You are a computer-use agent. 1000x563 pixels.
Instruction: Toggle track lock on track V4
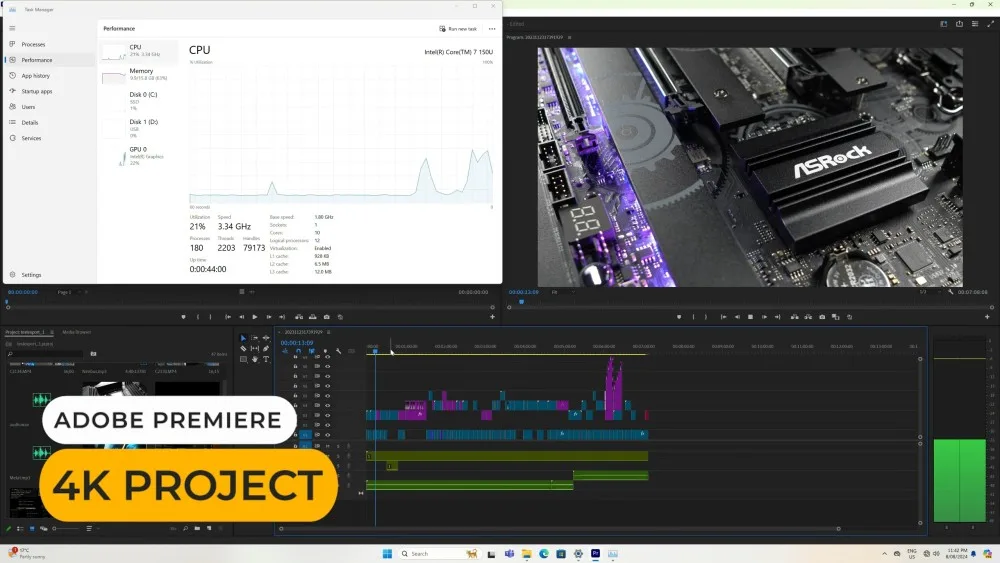(x=295, y=406)
